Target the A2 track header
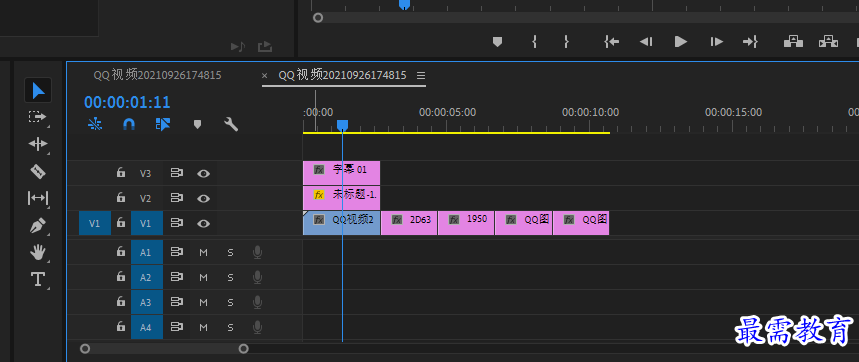The width and height of the screenshot is (859, 362). 147,278
